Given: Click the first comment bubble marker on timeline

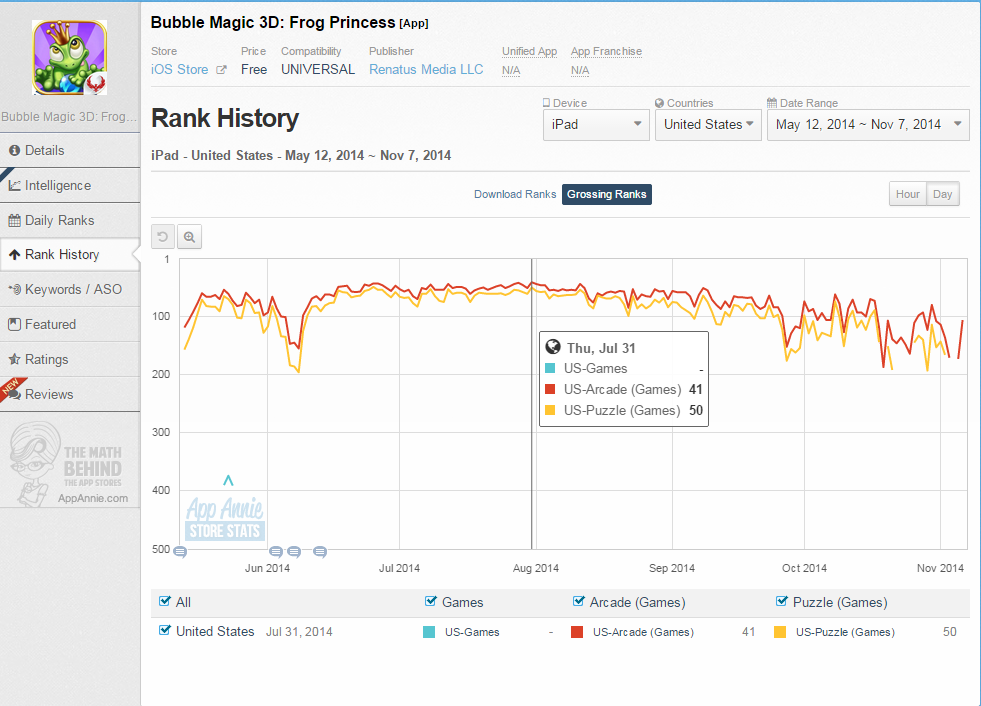Looking at the screenshot, I should [x=180, y=552].
